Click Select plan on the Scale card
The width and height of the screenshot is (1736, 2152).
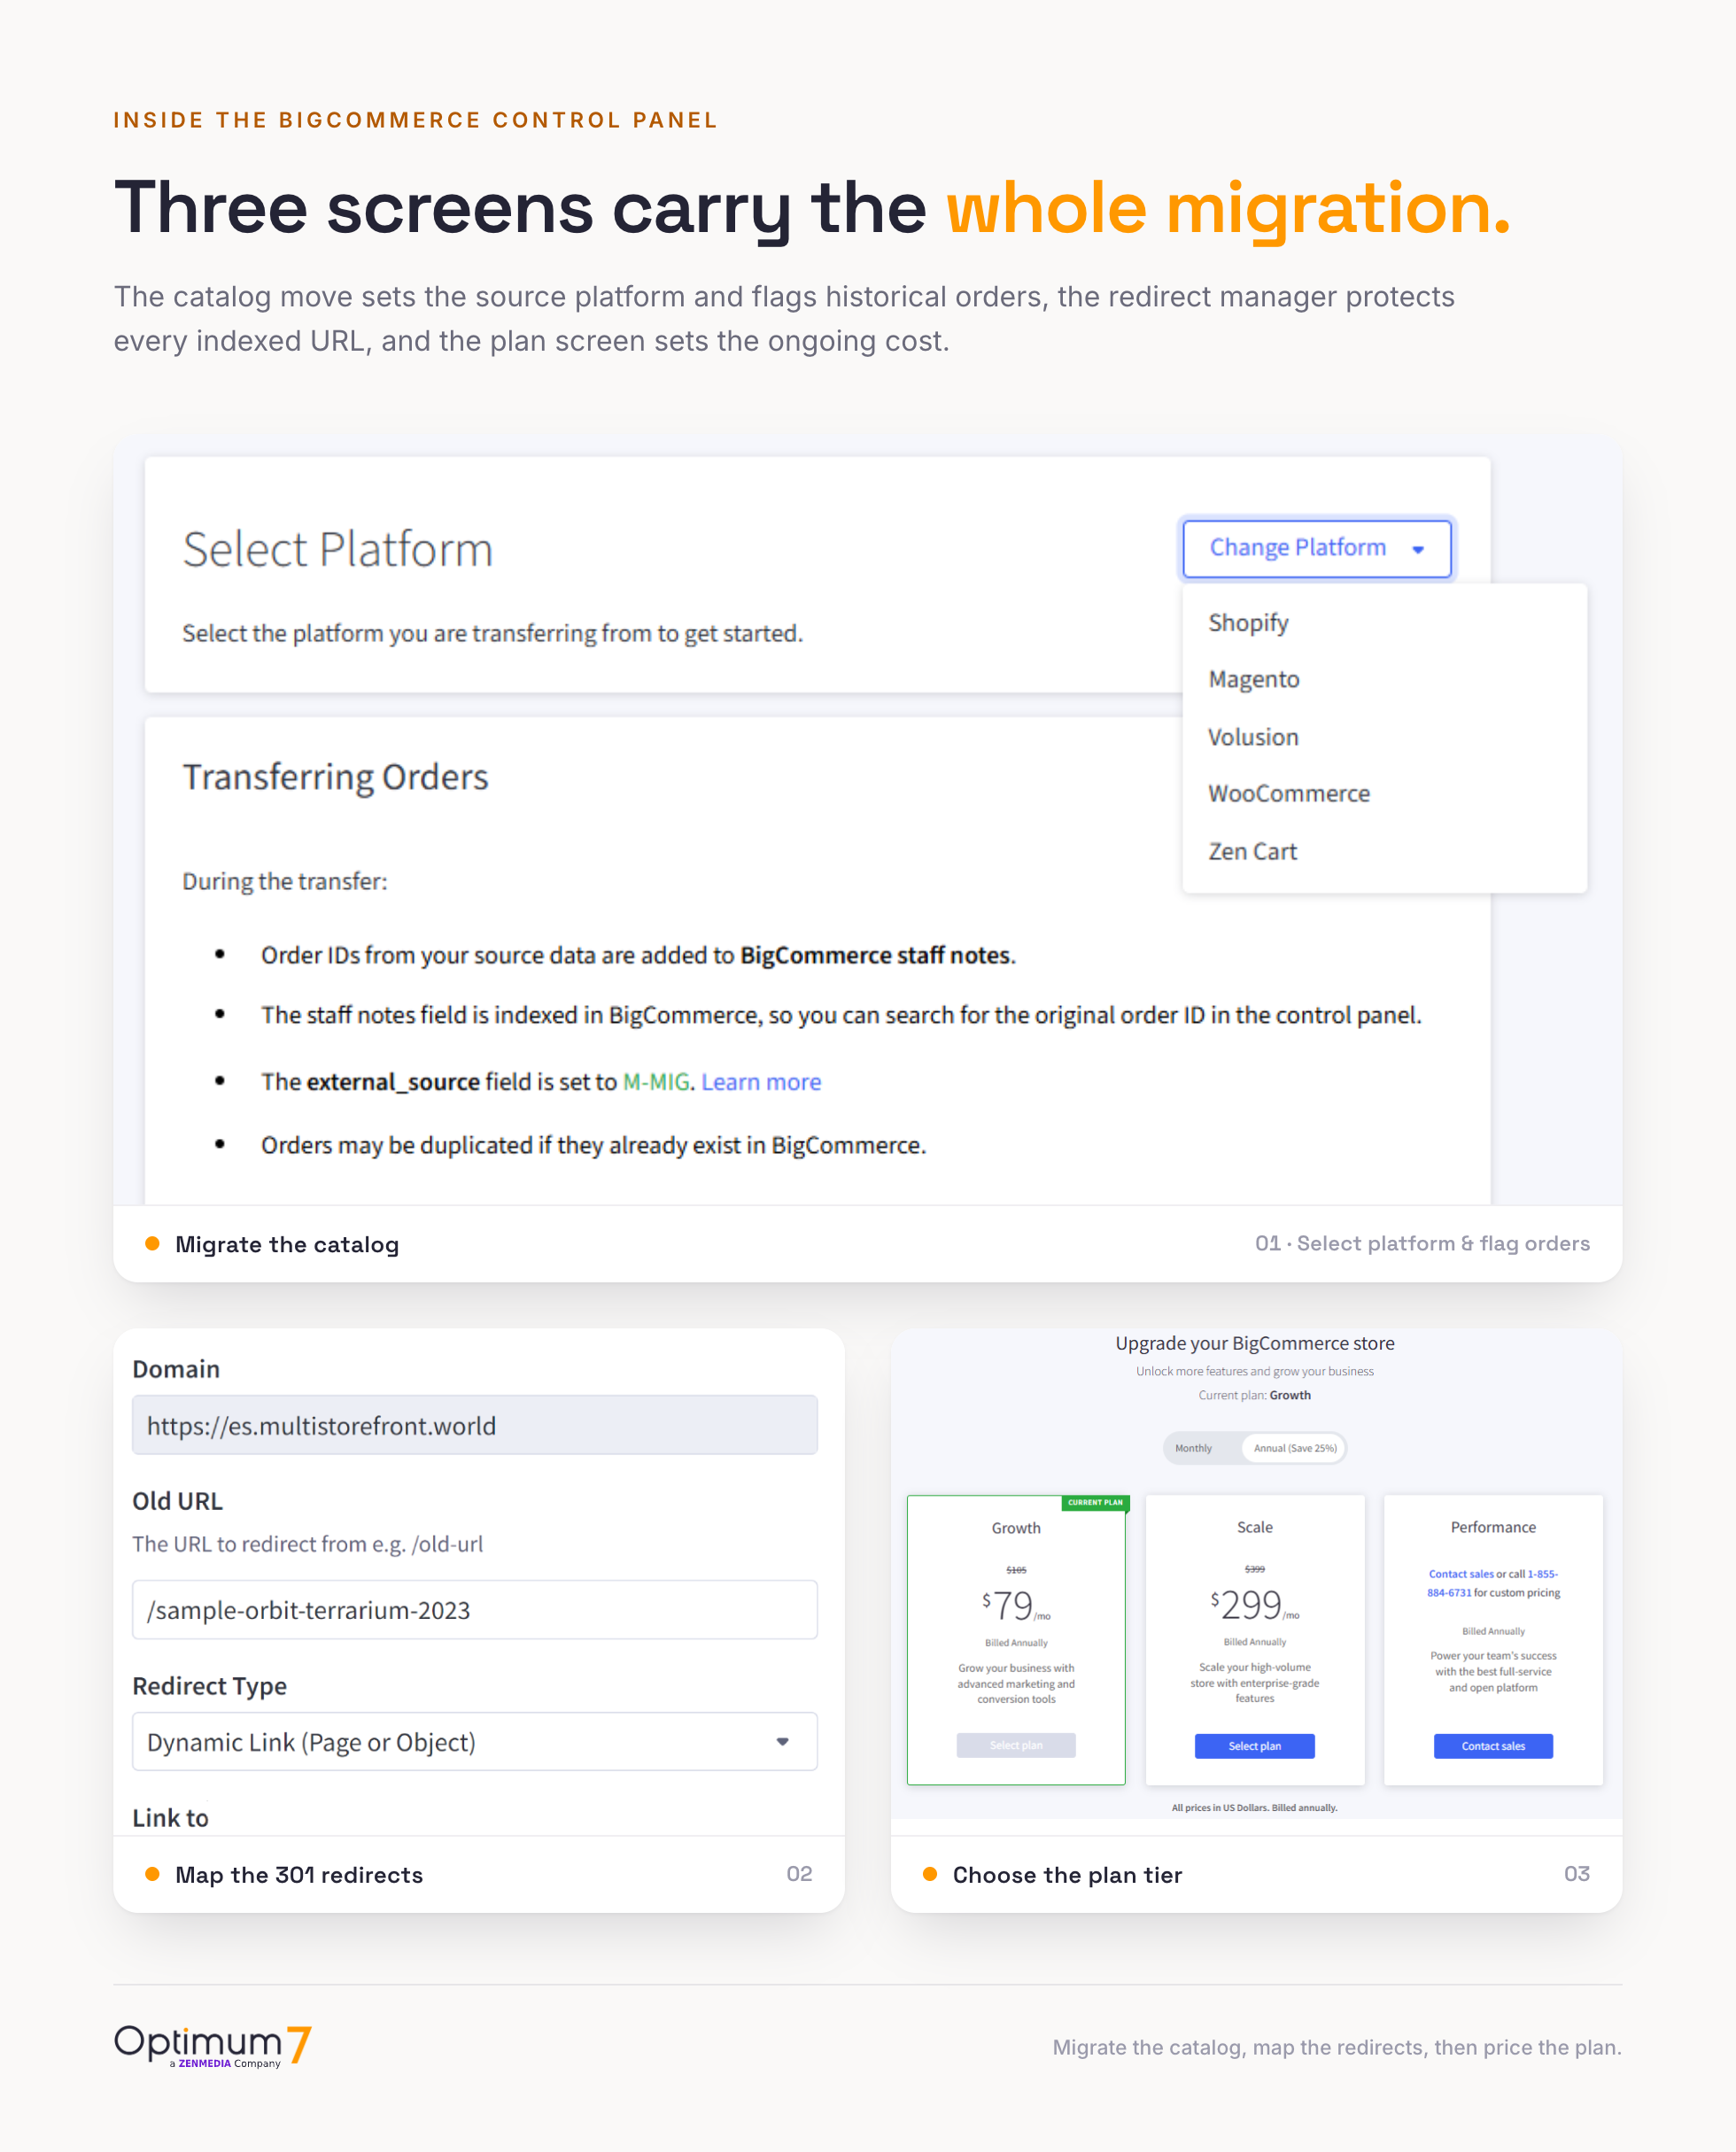1254,1746
